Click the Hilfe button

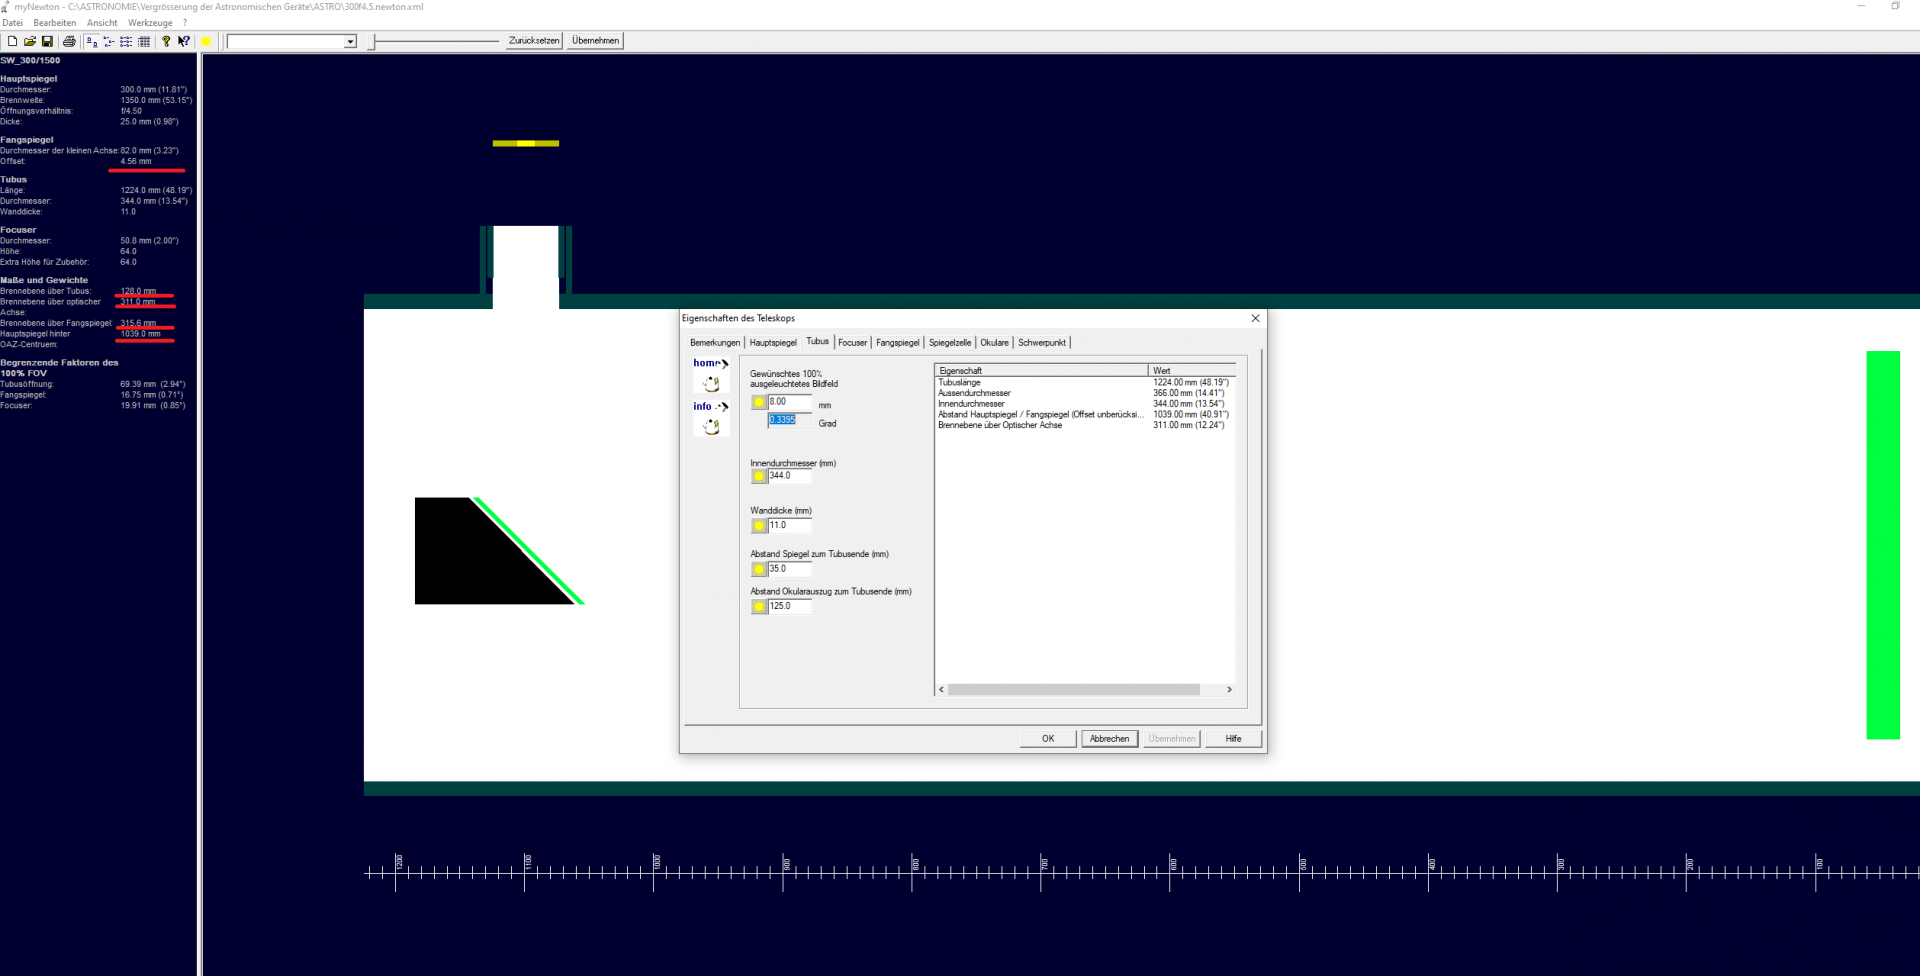tap(1234, 739)
